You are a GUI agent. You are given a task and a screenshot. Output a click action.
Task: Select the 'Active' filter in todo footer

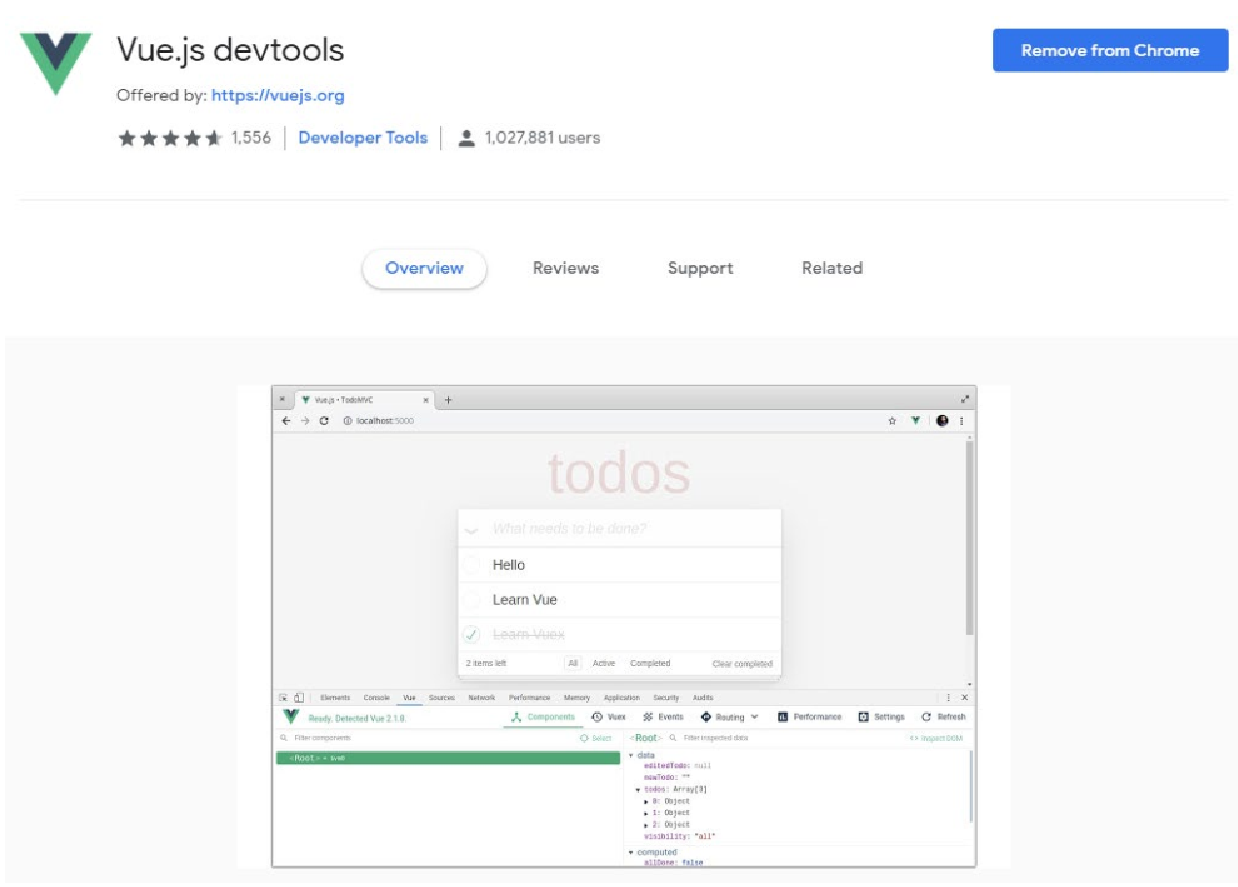(x=604, y=663)
